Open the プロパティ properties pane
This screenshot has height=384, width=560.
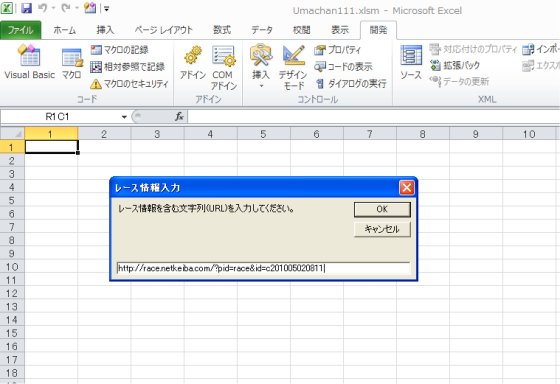pos(338,50)
